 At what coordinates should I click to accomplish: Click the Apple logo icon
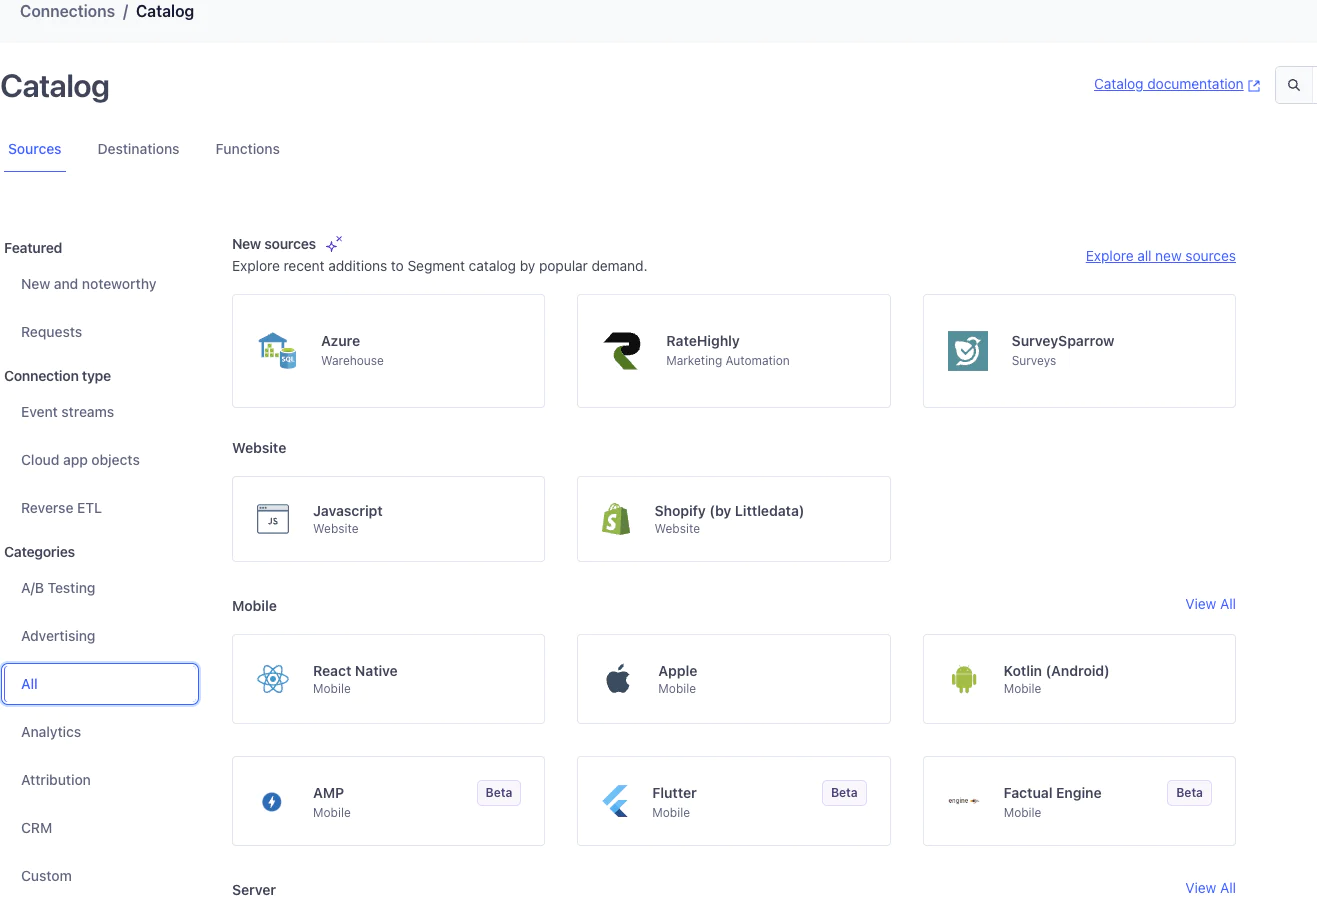(618, 679)
